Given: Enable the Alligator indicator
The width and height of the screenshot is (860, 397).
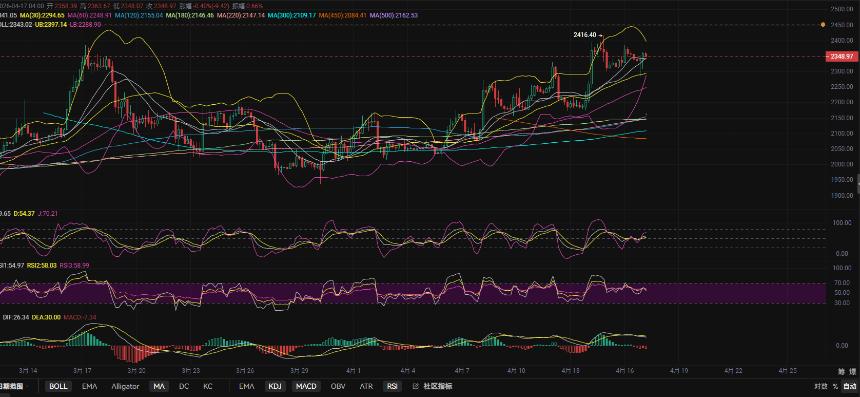Looking at the screenshot, I should [x=125, y=386].
